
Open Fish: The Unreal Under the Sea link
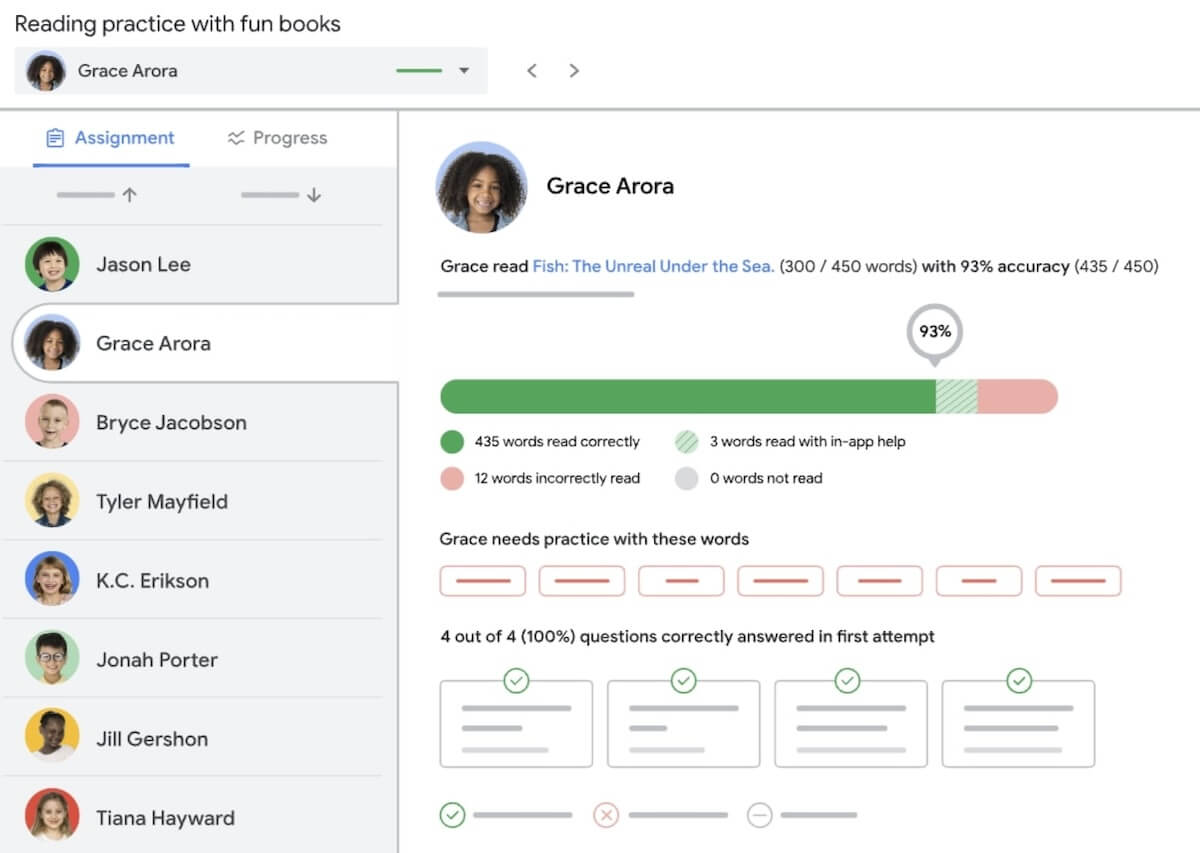click(653, 267)
